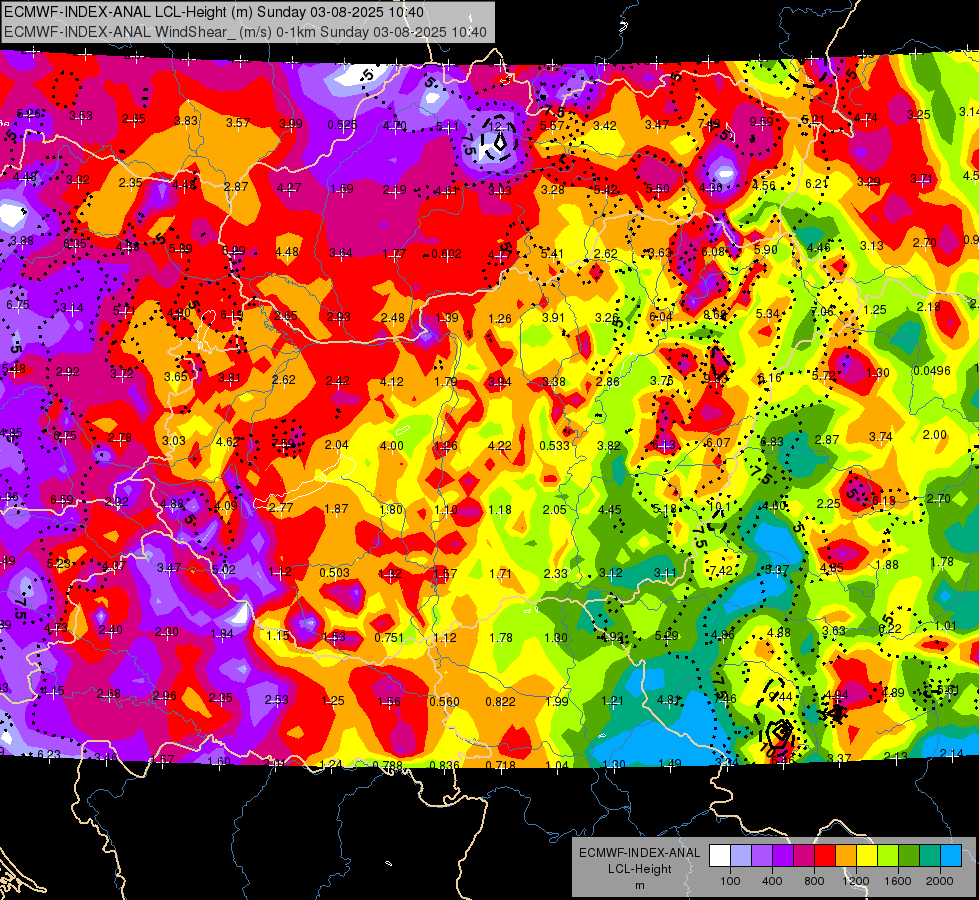Click the legend tick label 1600
The image size is (979, 900).
897,881
